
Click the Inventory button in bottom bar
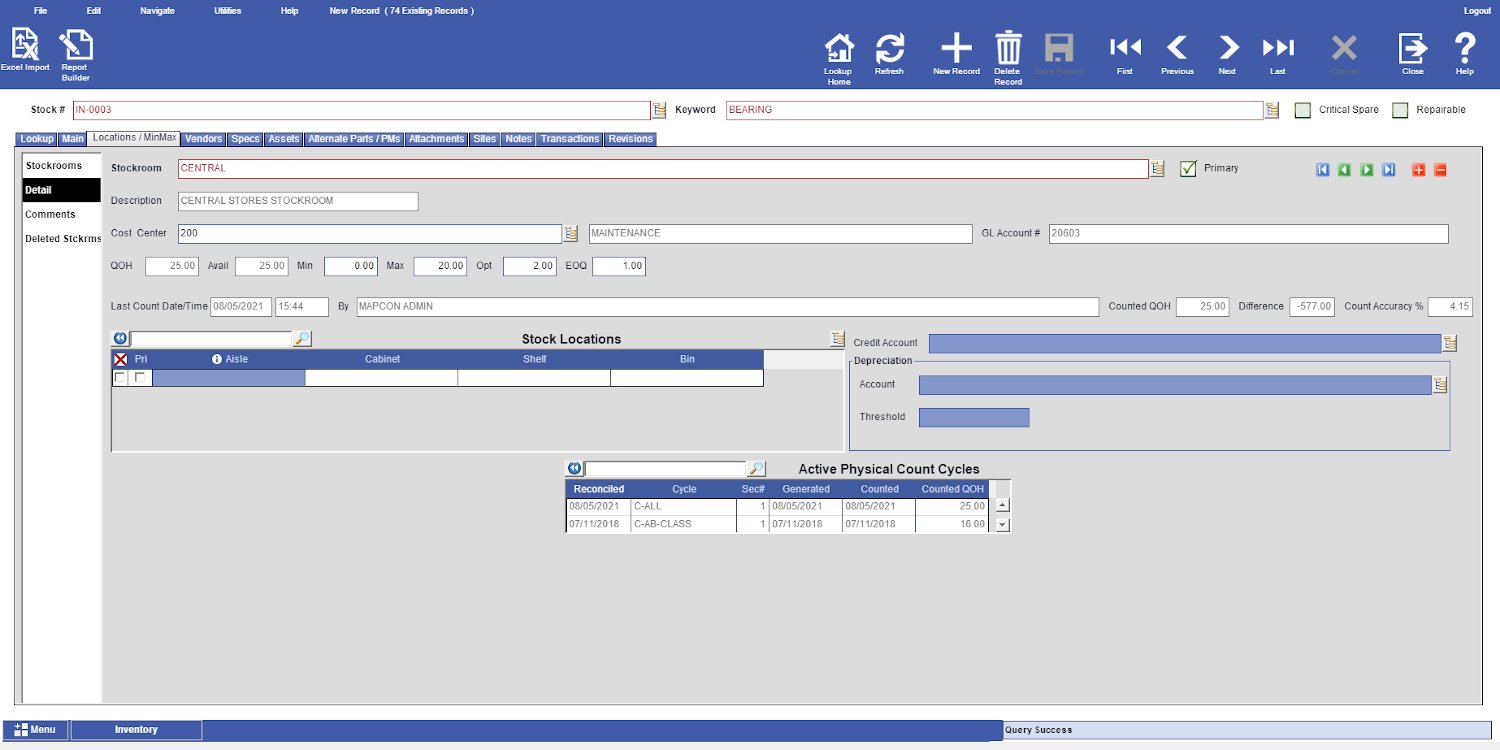point(136,730)
